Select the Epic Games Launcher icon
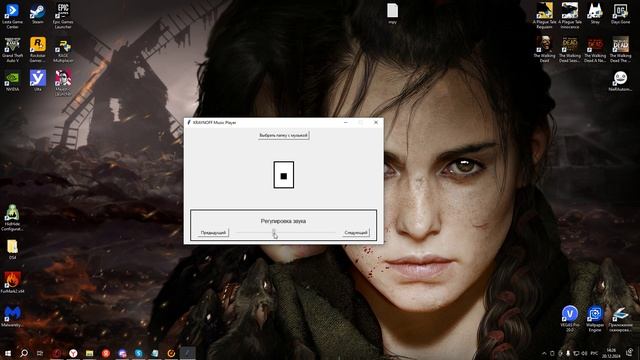The width and height of the screenshot is (640, 360). click(63, 16)
